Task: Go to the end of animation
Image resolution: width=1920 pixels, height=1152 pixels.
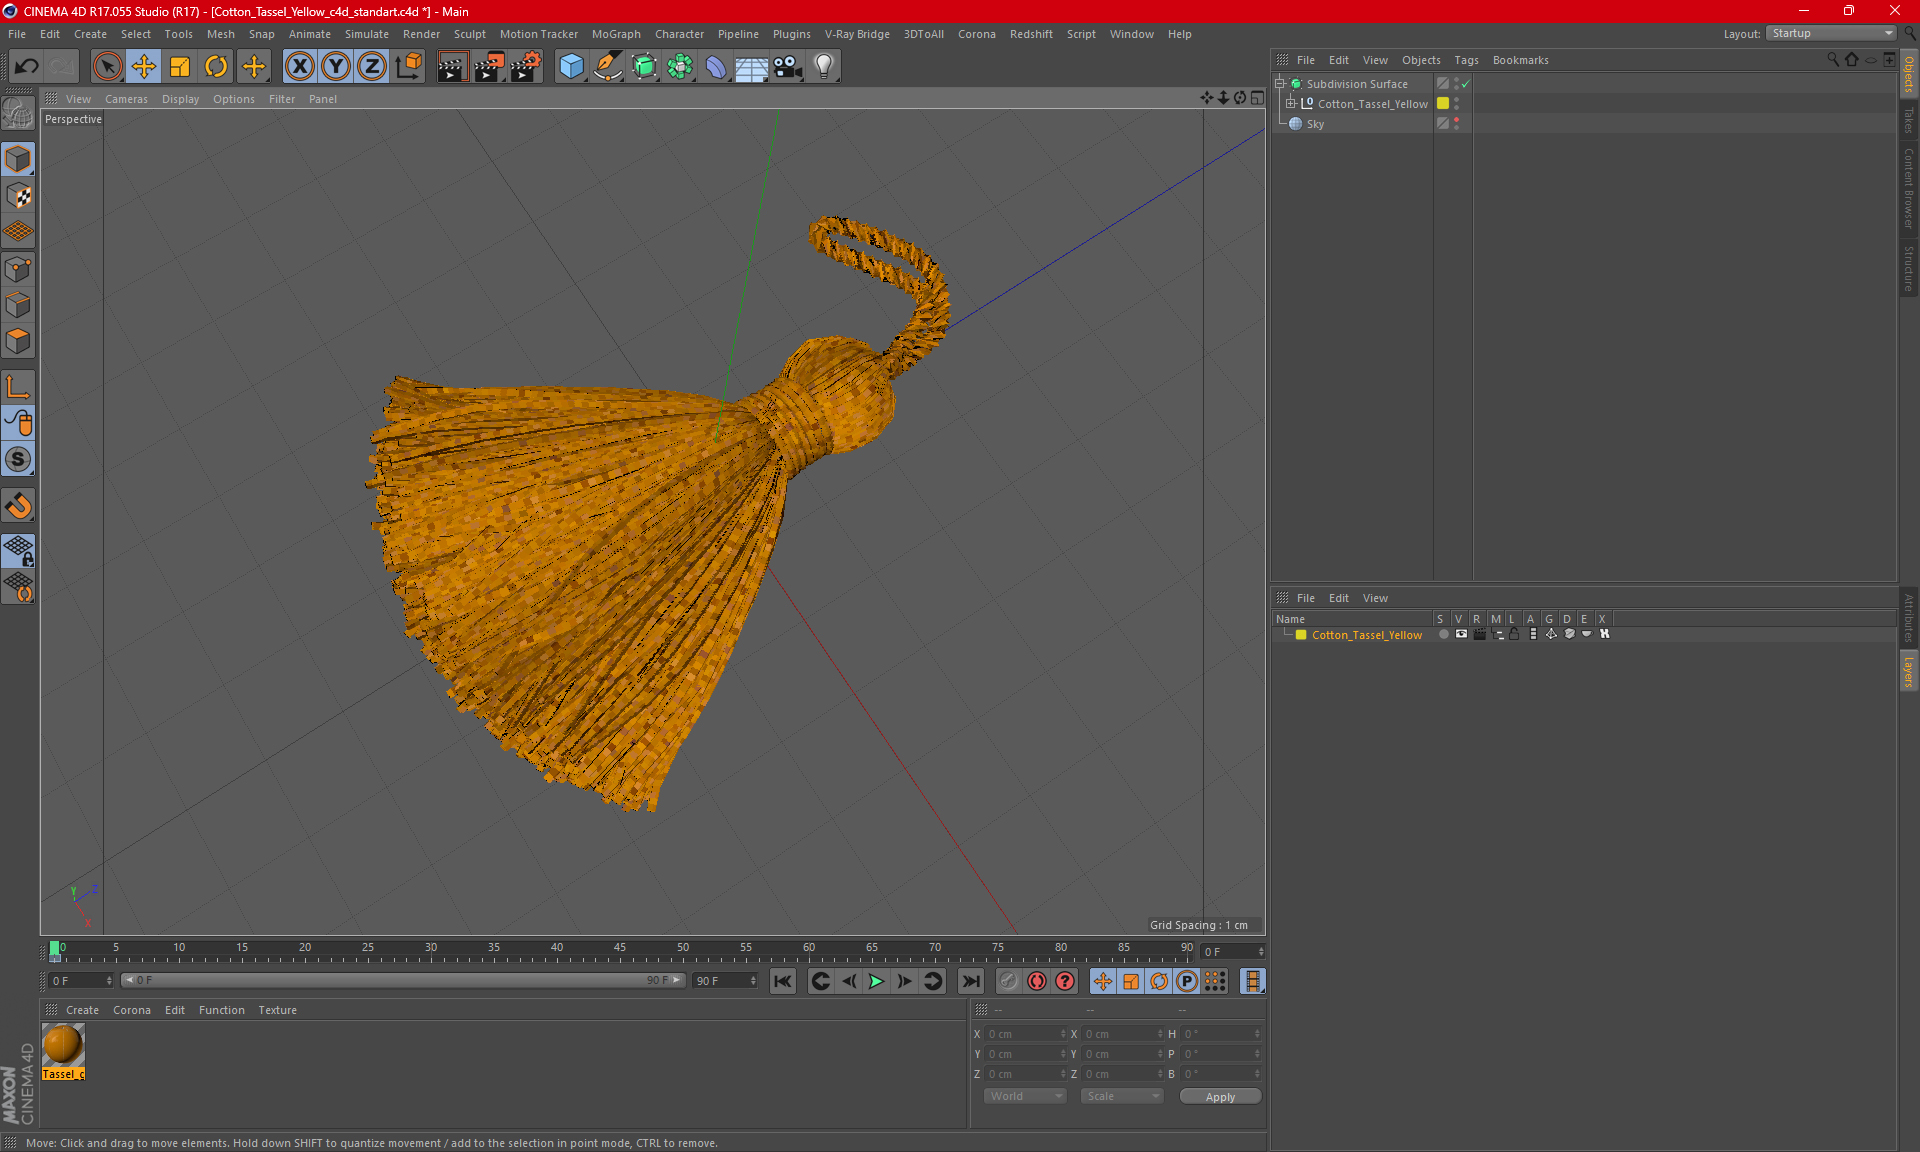Action: [970, 981]
